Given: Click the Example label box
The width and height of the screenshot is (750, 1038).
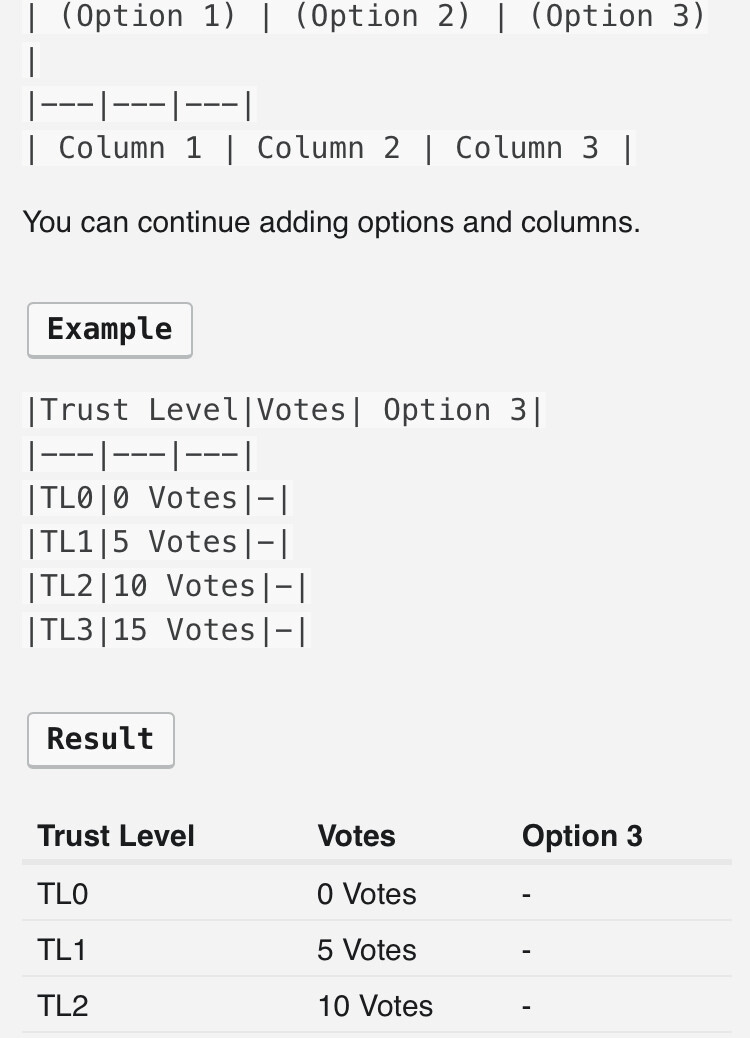Looking at the screenshot, I should click(x=109, y=330).
